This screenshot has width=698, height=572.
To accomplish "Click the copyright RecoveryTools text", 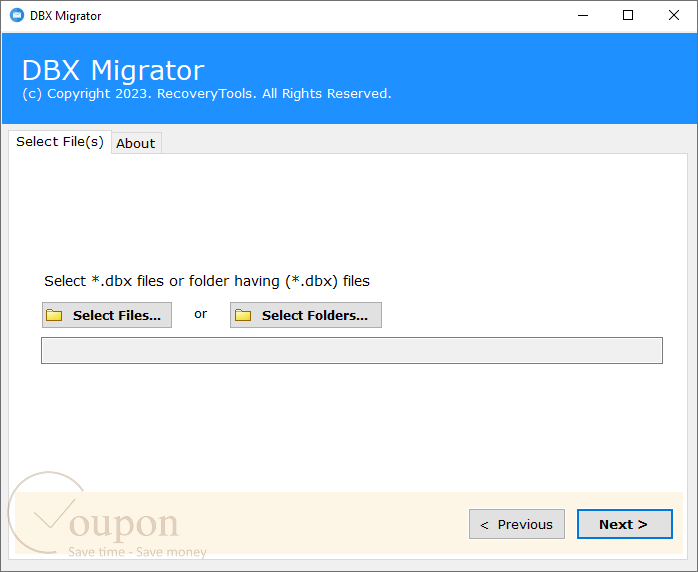I will 207,93.
